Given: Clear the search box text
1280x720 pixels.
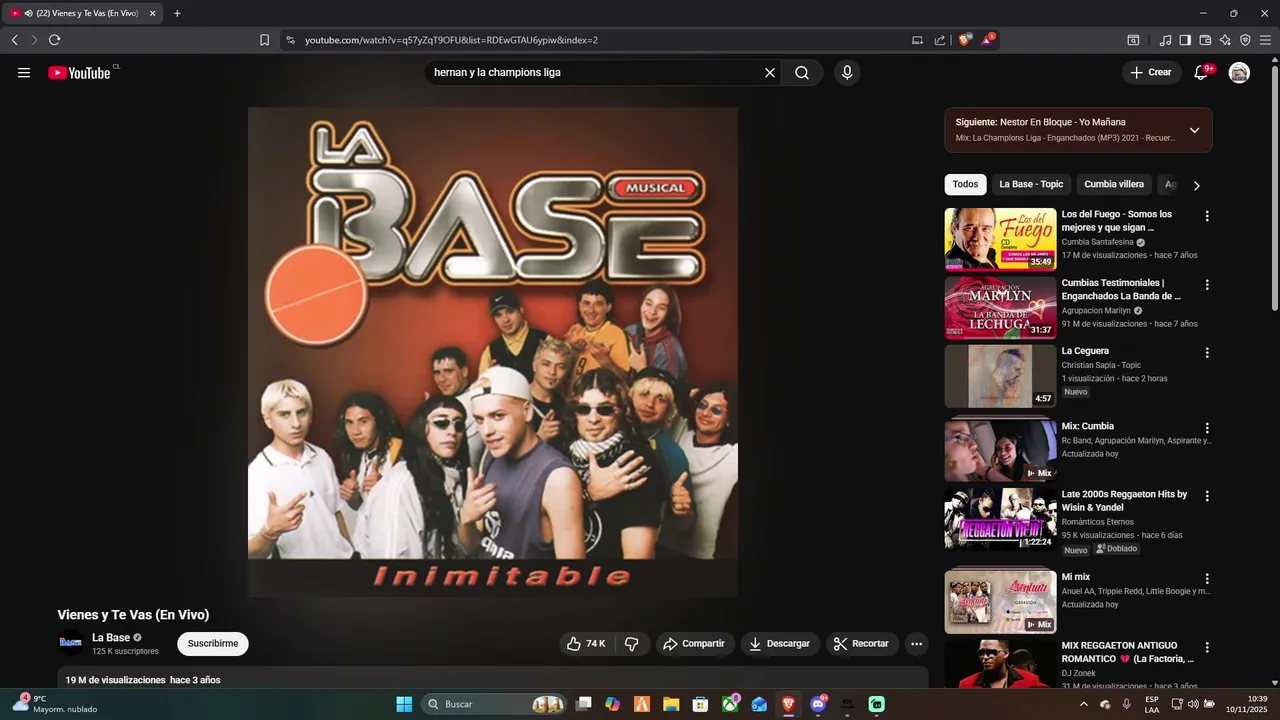Looking at the screenshot, I should (x=770, y=73).
